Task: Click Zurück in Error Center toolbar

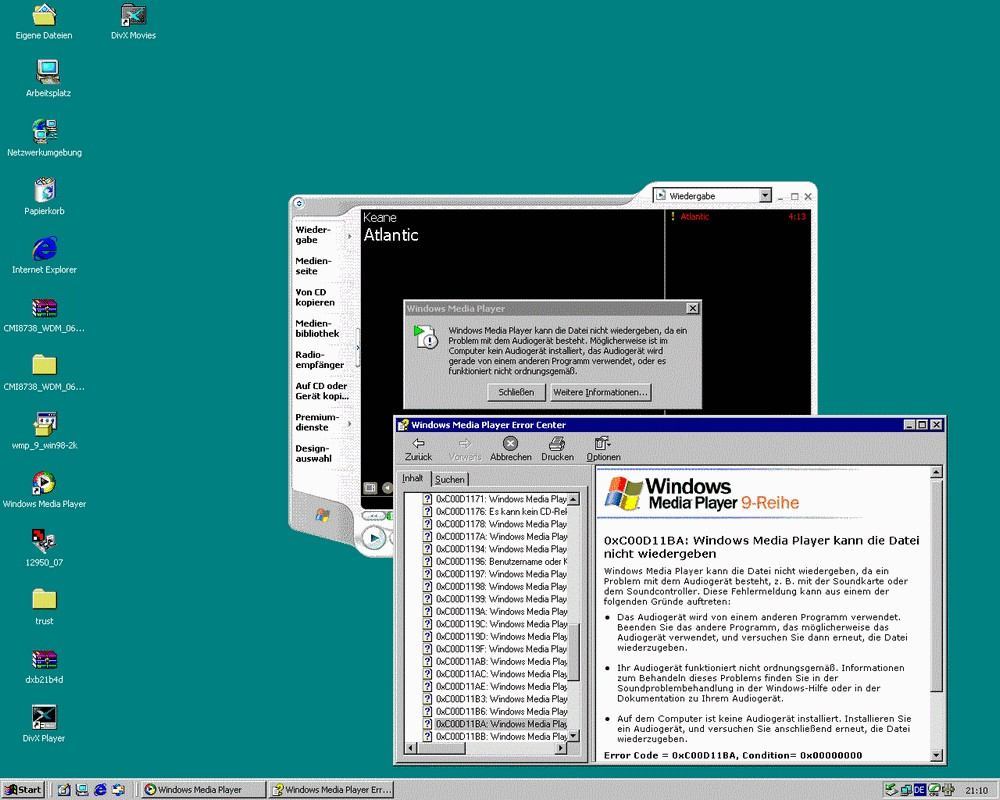Action: coord(418,449)
